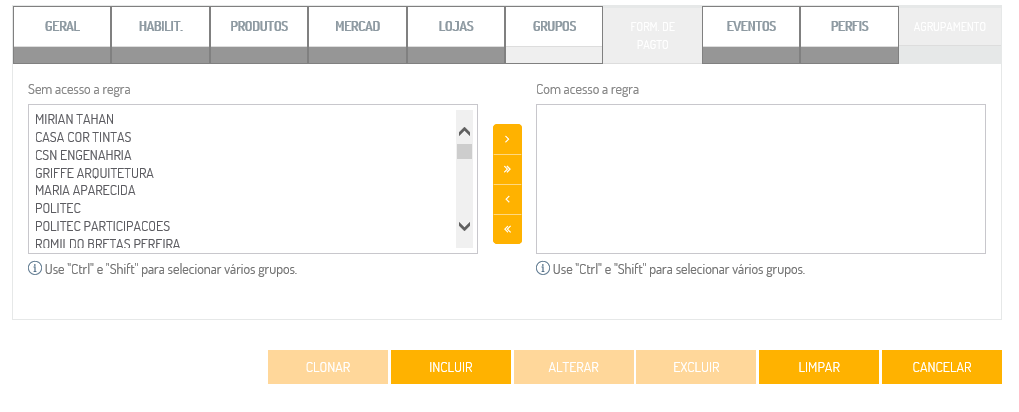This screenshot has height=412, width=1019.
Task: Move all groups to access list
Action: (507, 169)
